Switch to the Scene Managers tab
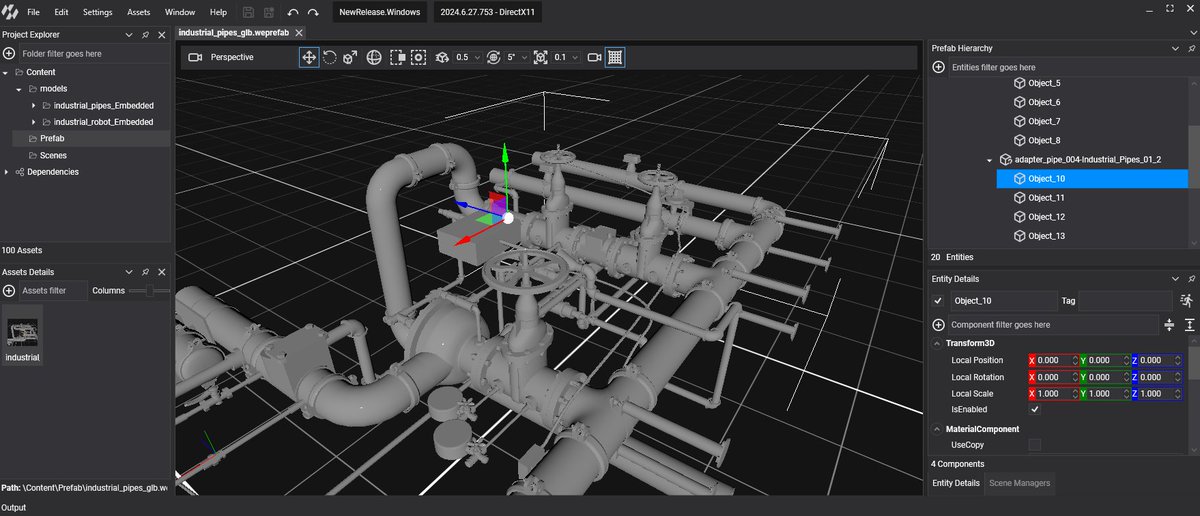The width and height of the screenshot is (1200, 516). tap(1020, 483)
